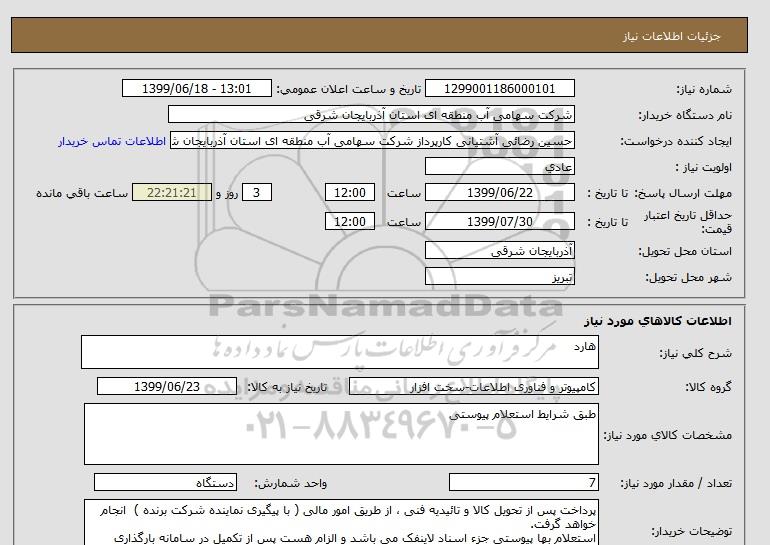Click the product specifications box طبق شرایط استعلام پیوستی
770x545 pixels.
click(341, 434)
